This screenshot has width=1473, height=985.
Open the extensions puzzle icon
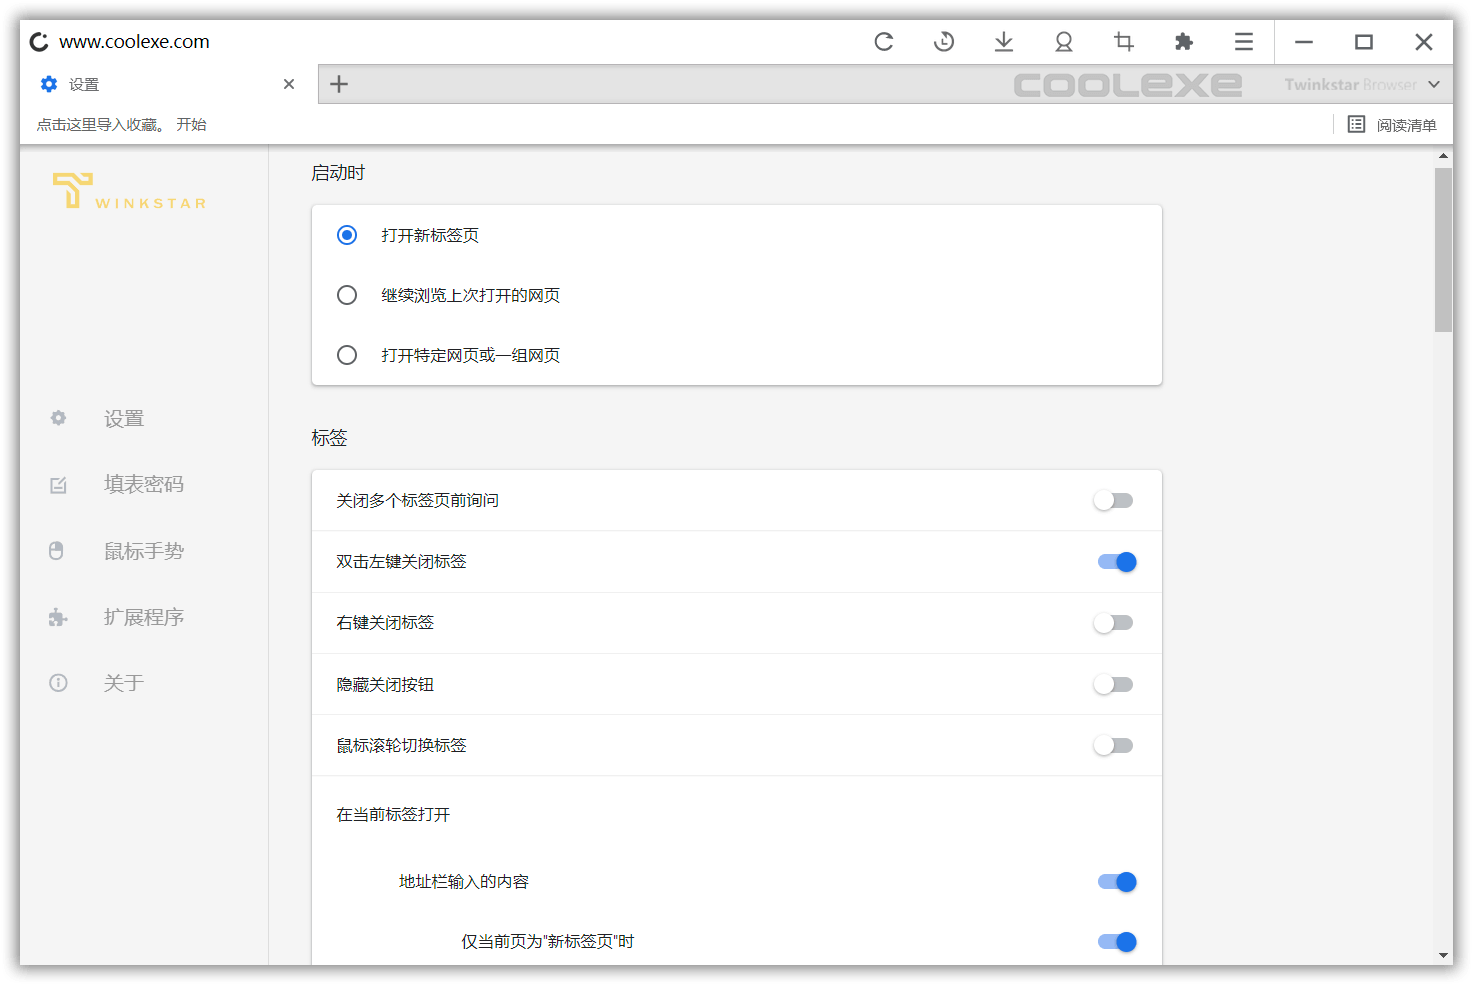click(x=1184, y=42)
